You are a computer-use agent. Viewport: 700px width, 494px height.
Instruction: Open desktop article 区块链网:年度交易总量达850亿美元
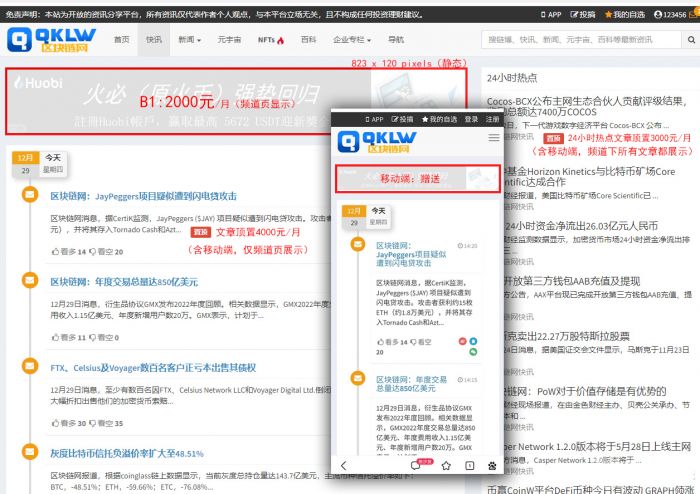tap(124, 282)
